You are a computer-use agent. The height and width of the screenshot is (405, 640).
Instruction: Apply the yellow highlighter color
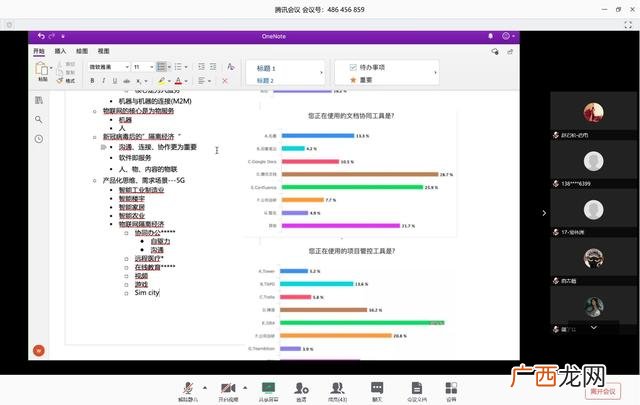click(162, 81)
